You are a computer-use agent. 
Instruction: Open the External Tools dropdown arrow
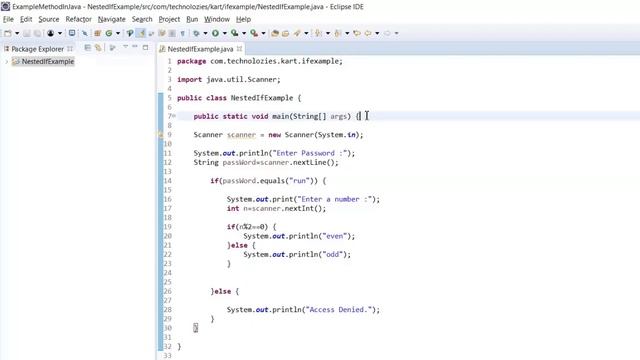click(x=263, y=33)
